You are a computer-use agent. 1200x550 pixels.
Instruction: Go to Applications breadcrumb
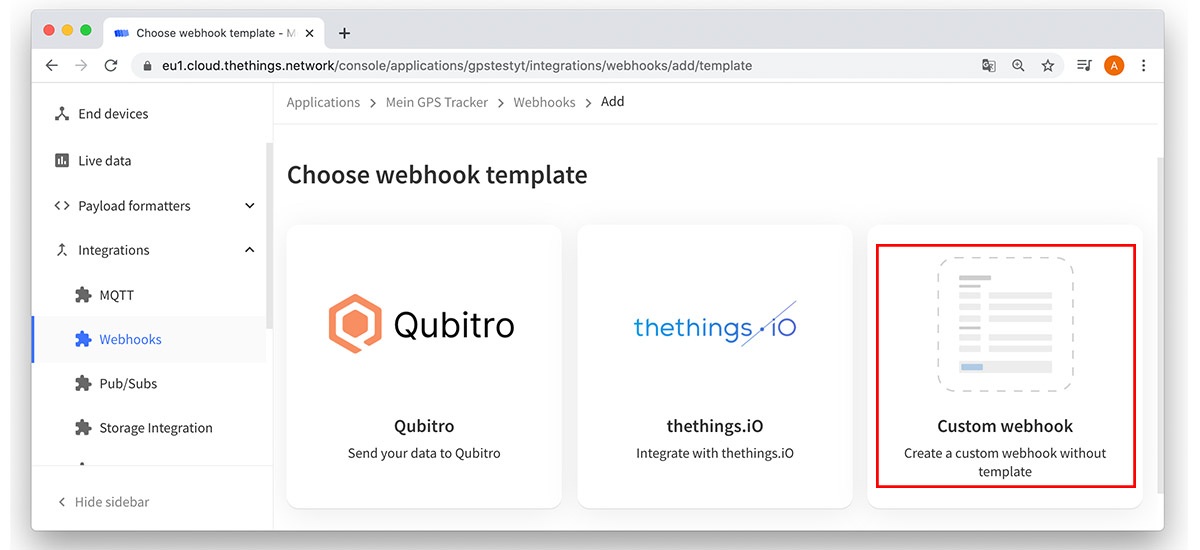(323, 102)
